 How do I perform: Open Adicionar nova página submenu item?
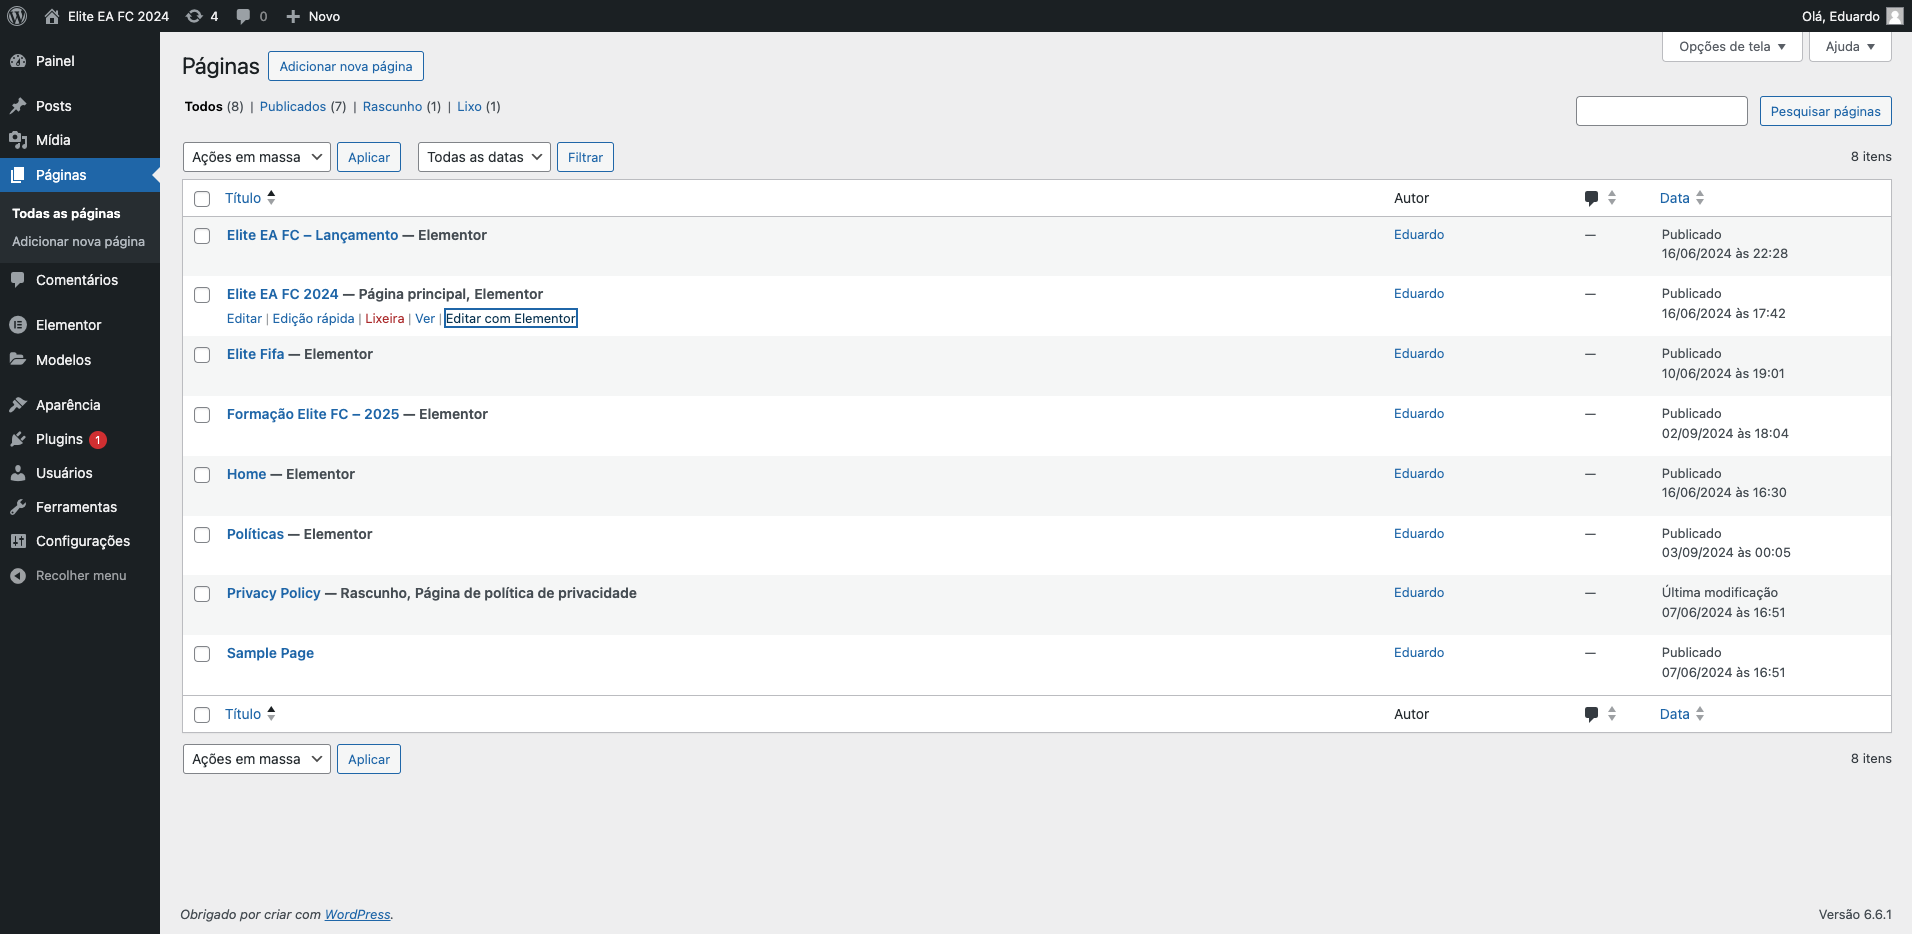coord(78,241)
